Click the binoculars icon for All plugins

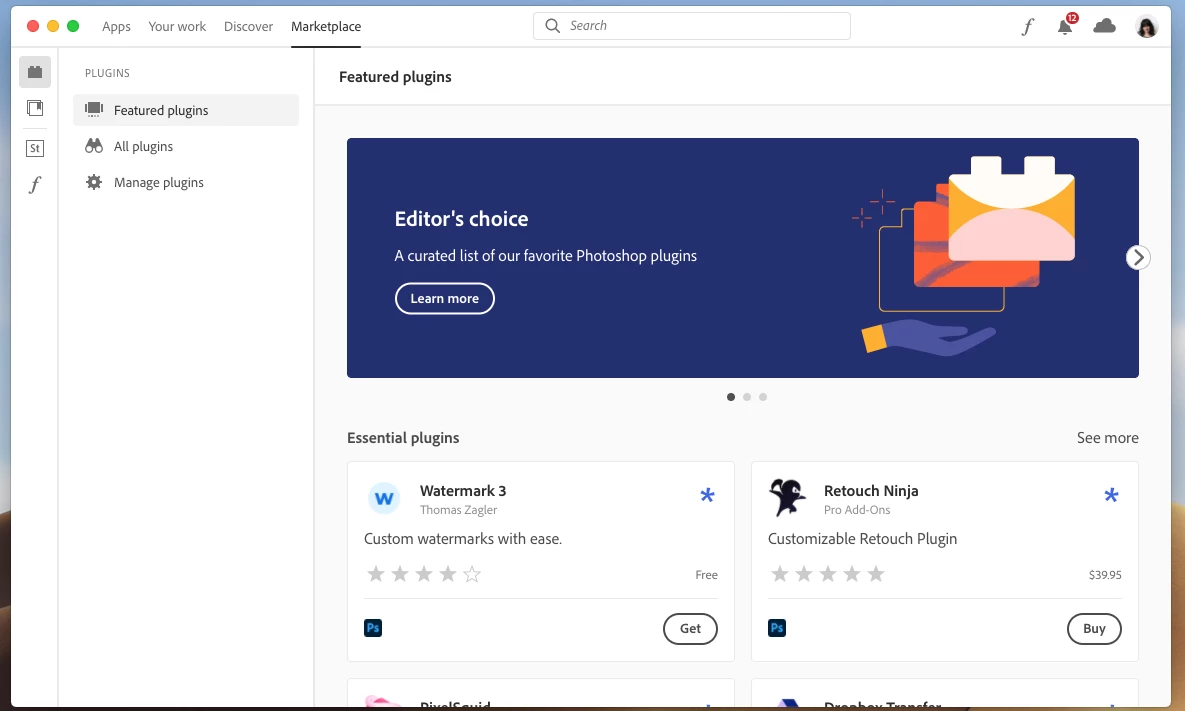[x=94, y=146]
